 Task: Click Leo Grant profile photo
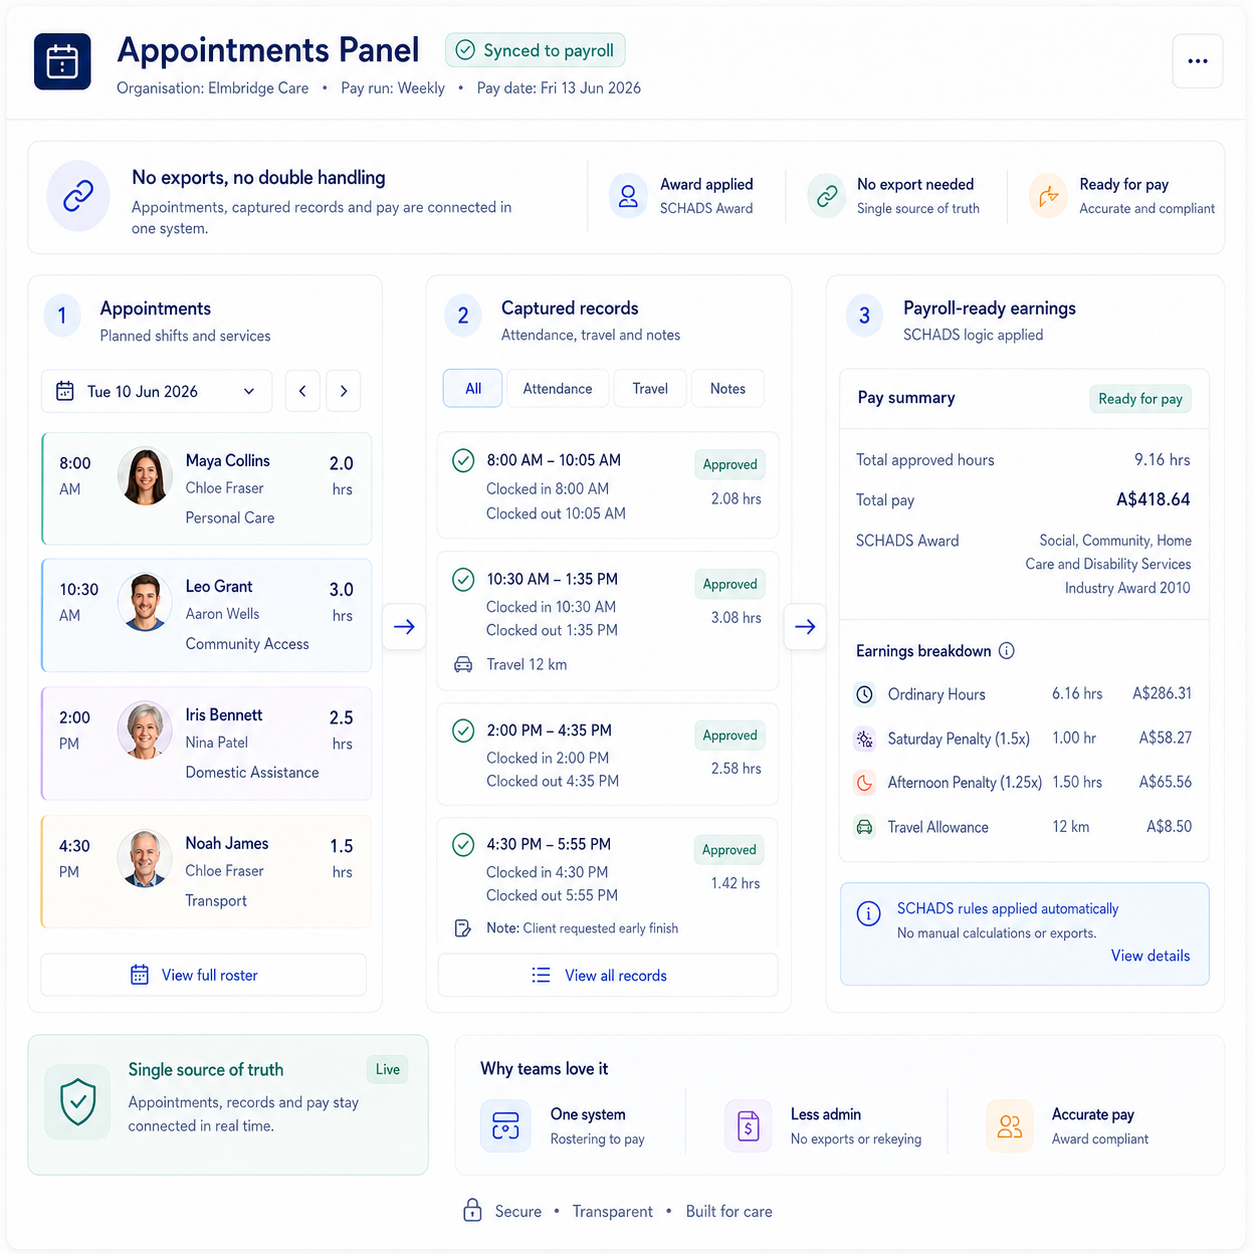pos(145,602)
